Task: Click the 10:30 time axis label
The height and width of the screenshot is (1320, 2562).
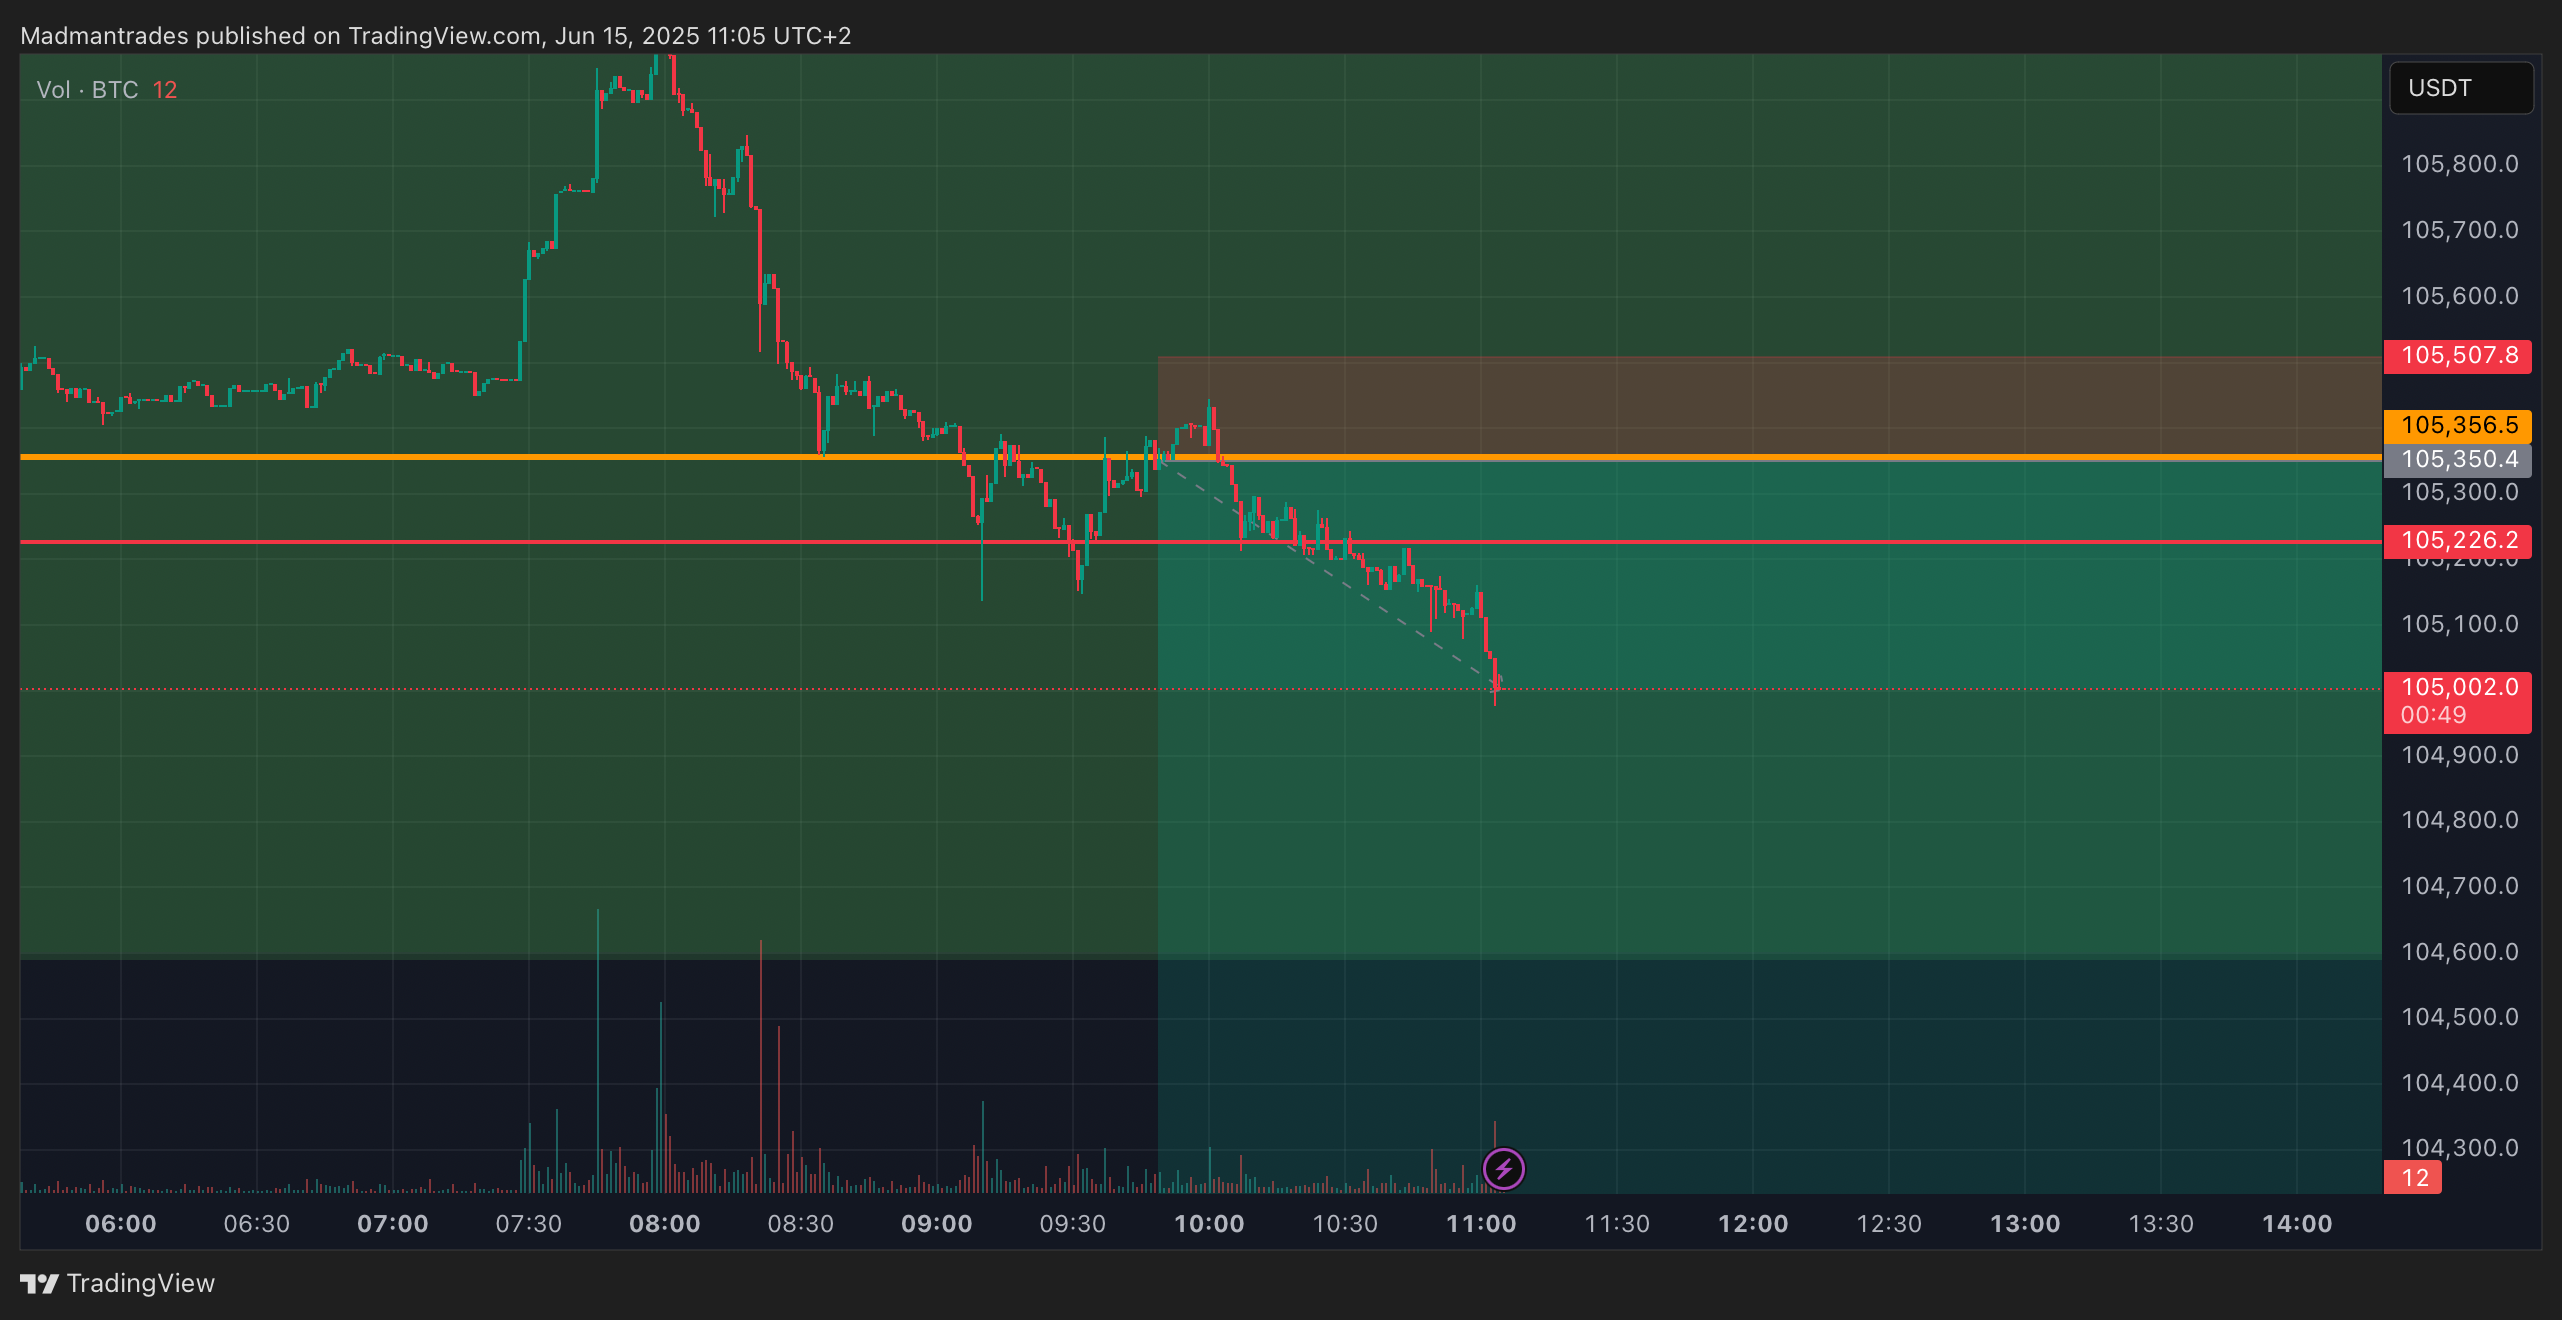Action: 1345,1224
